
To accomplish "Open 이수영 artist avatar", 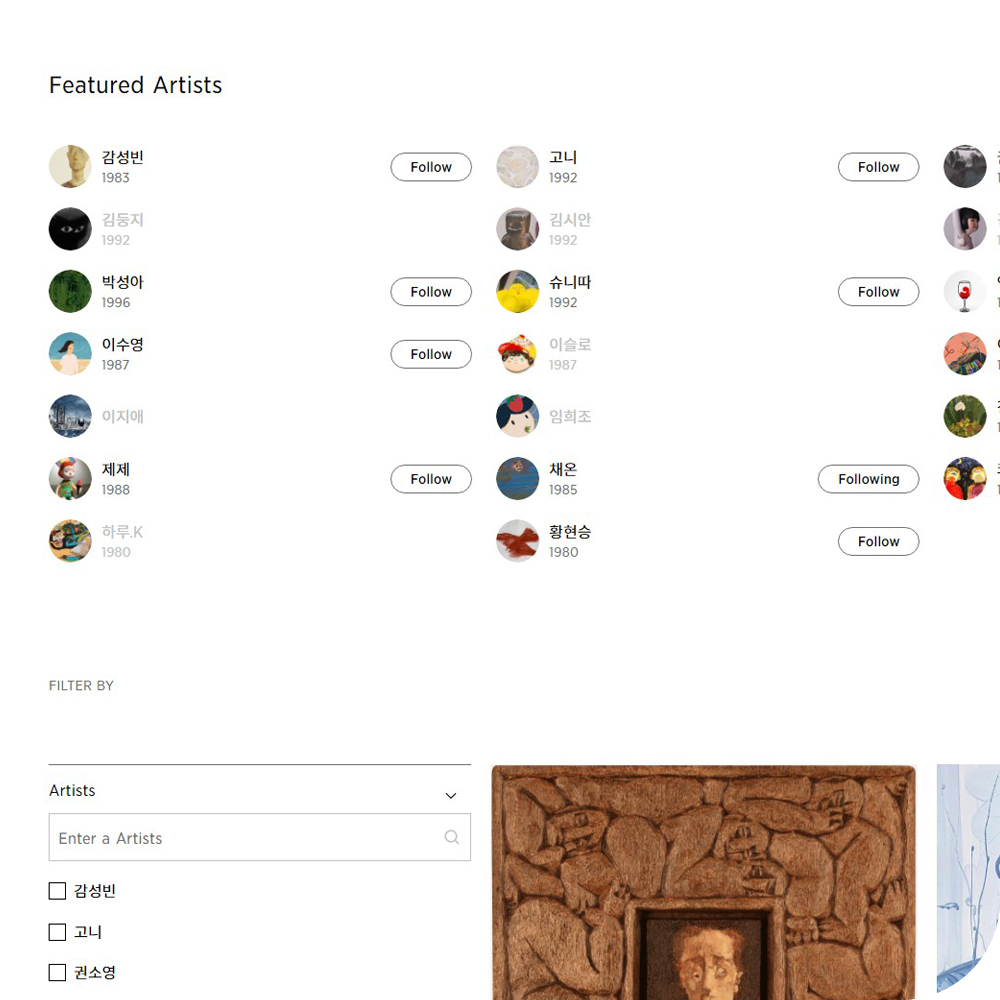I will (70, 354).
